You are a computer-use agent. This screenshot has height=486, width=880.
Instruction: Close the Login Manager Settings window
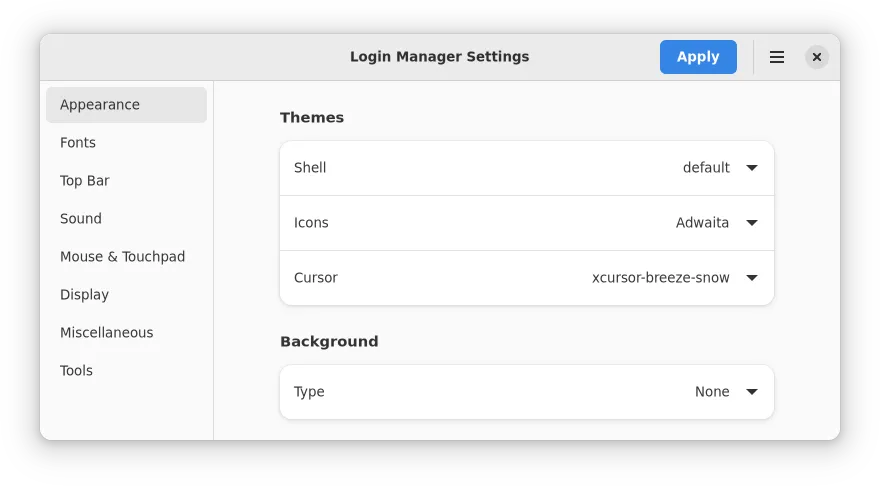point(817,57)
